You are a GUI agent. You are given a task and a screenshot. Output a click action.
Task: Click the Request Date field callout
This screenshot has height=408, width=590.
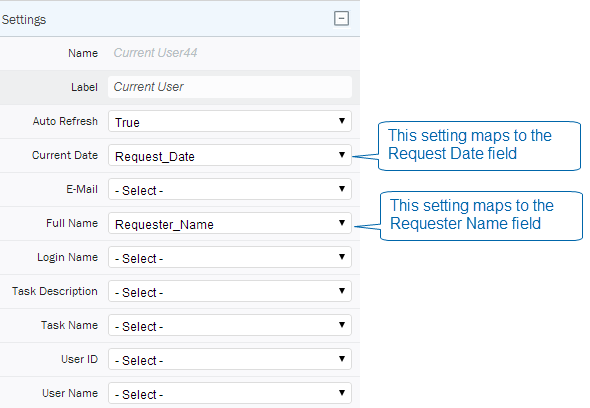pyautogui.click(x=479, y=146)
